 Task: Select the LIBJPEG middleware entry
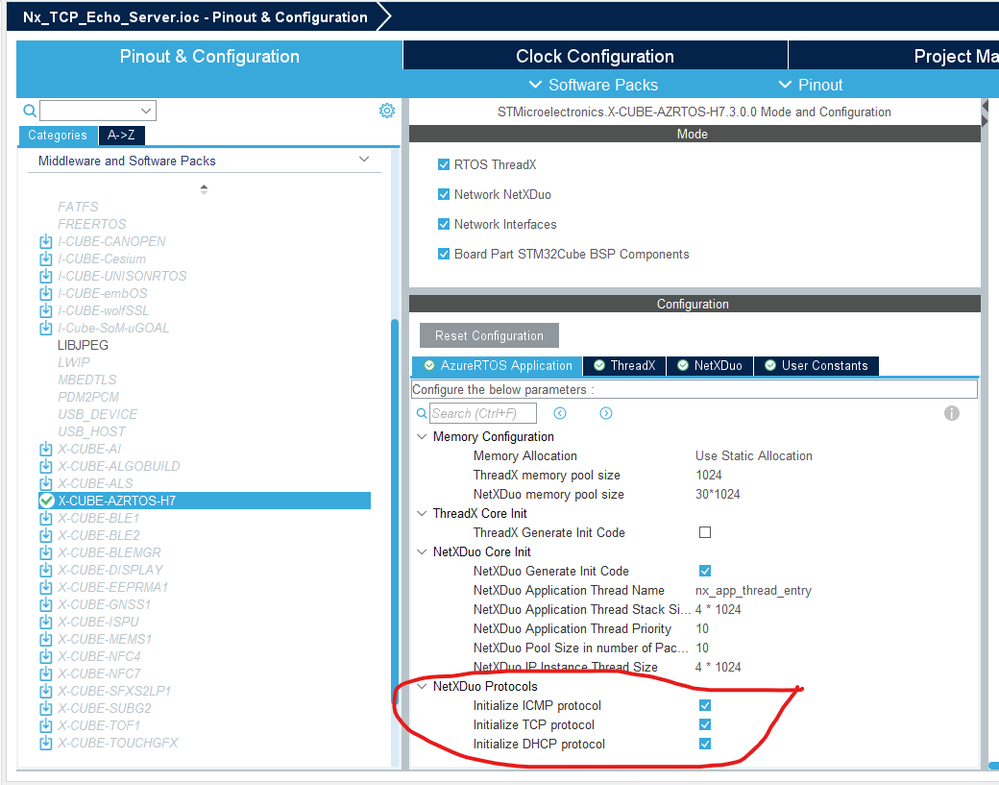tap(83, 345)
